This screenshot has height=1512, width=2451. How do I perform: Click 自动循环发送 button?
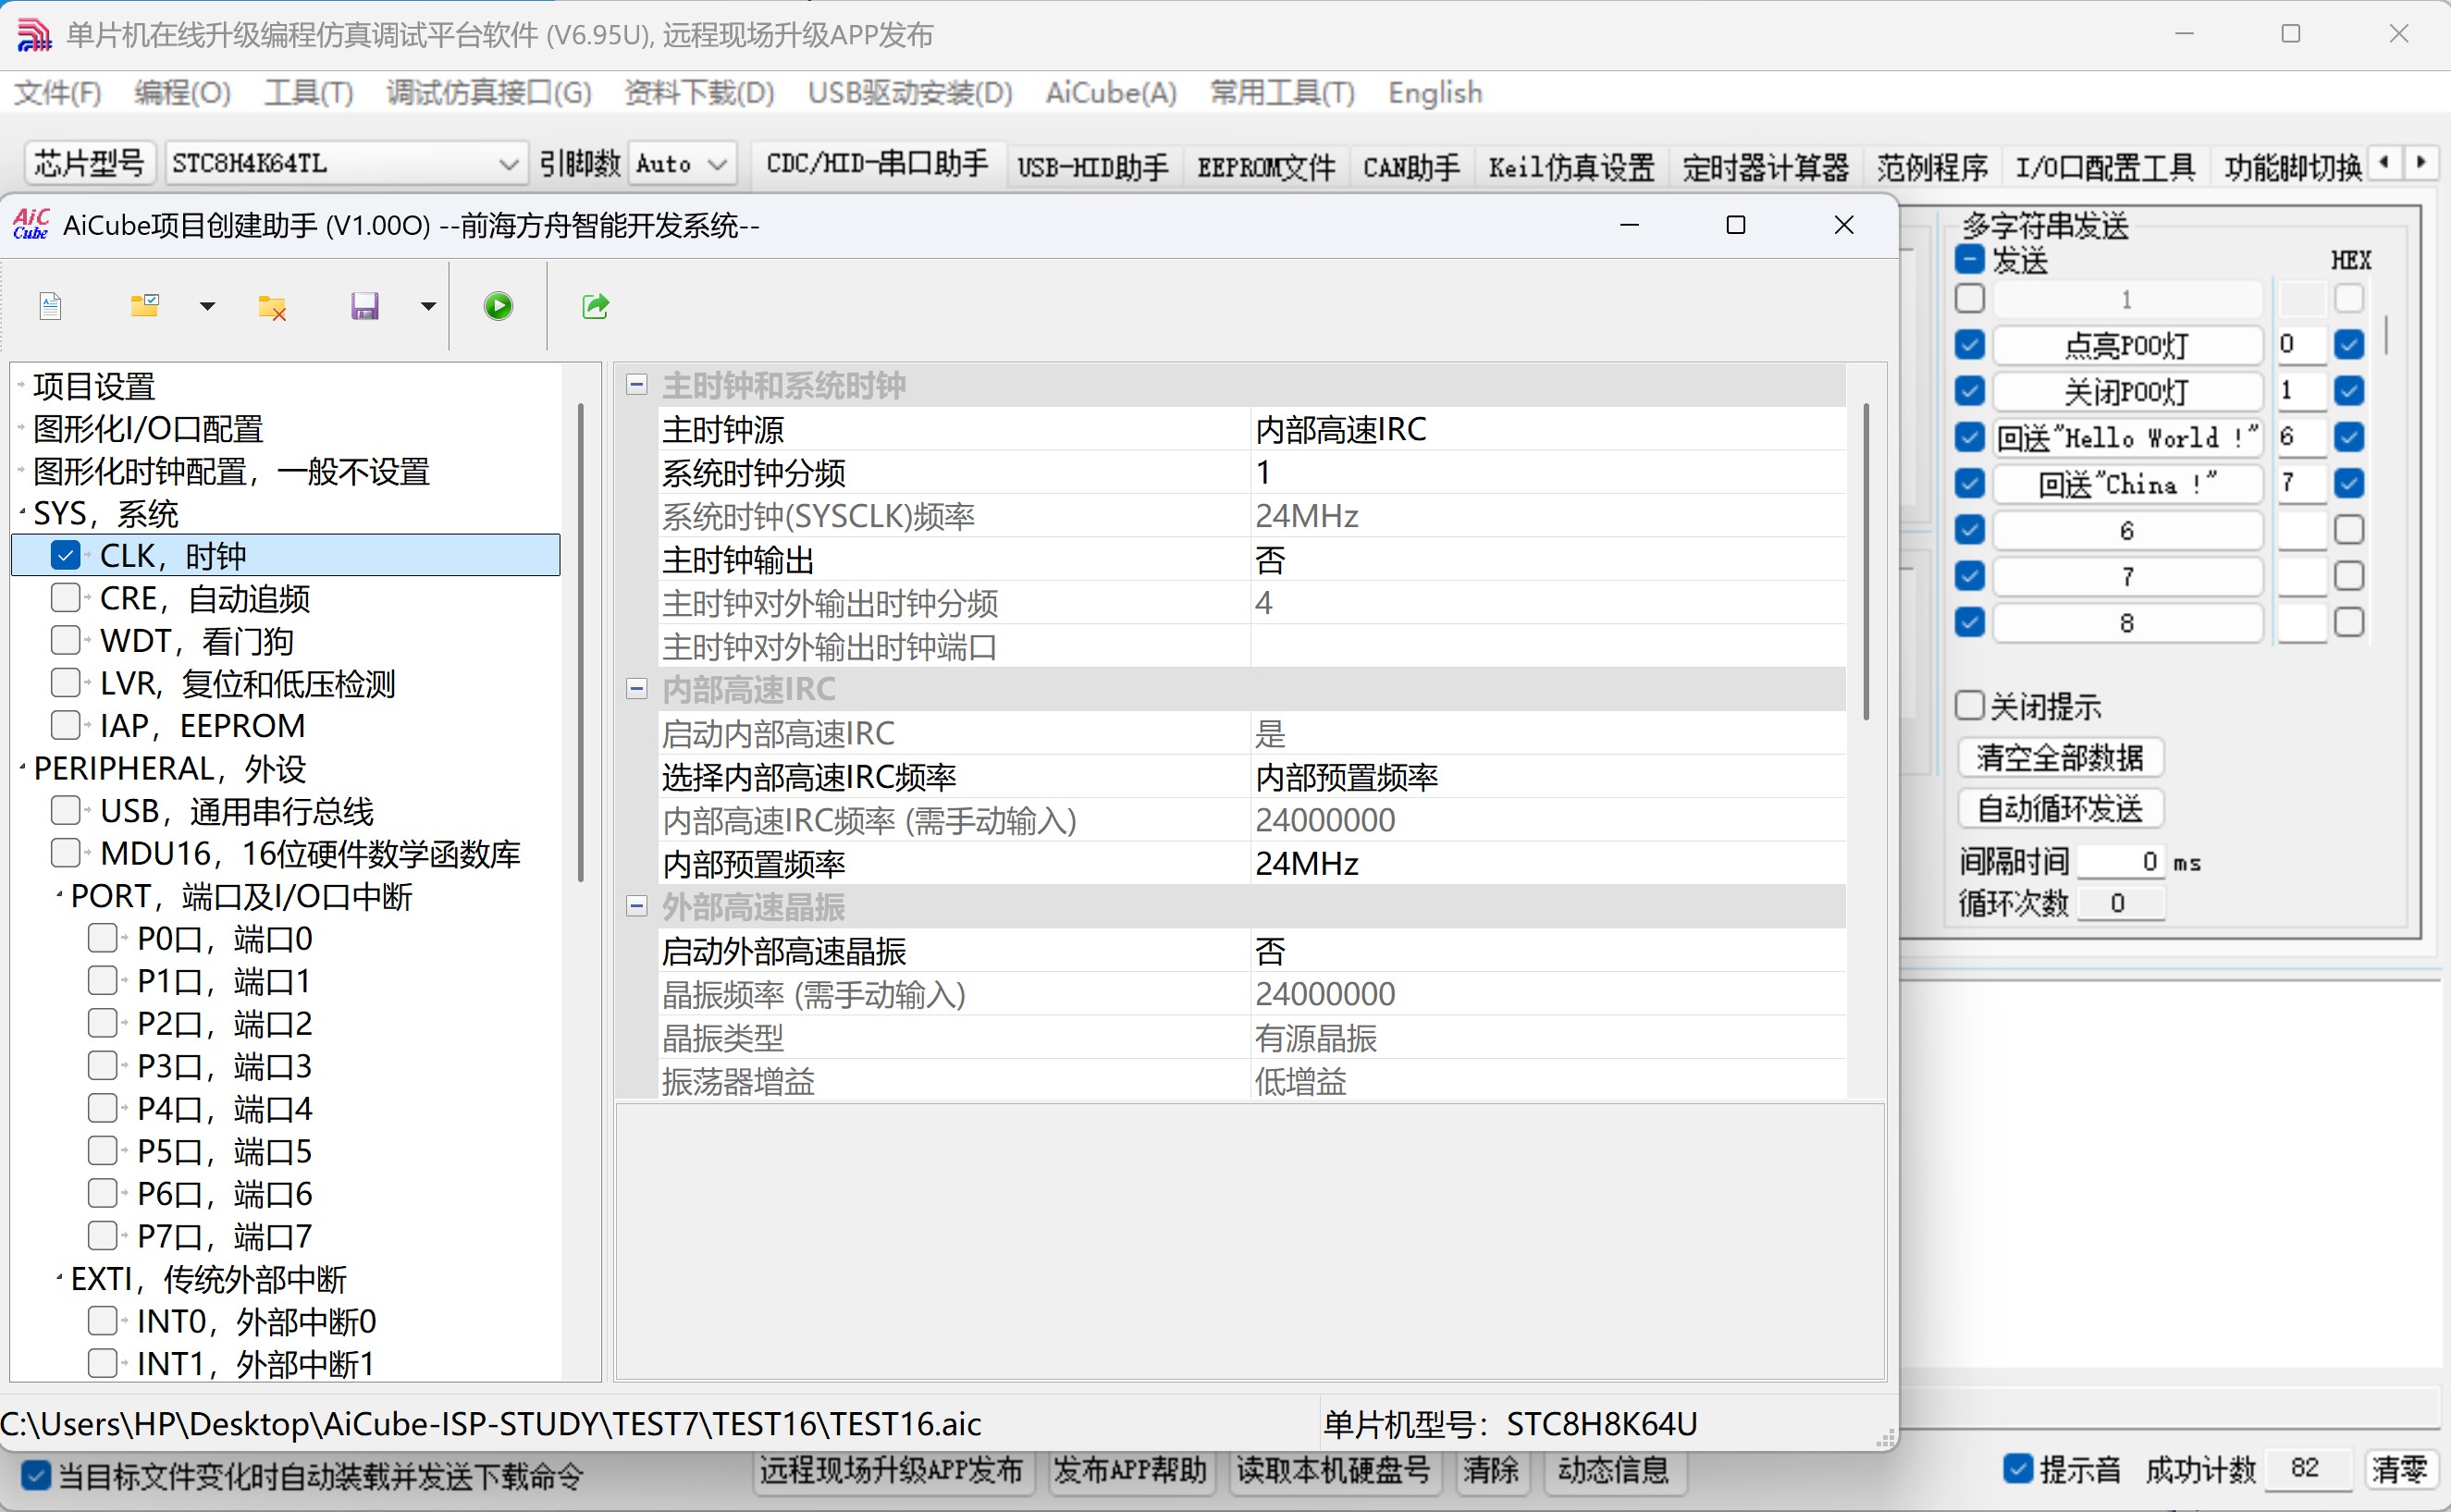[x=2060, y=808]
